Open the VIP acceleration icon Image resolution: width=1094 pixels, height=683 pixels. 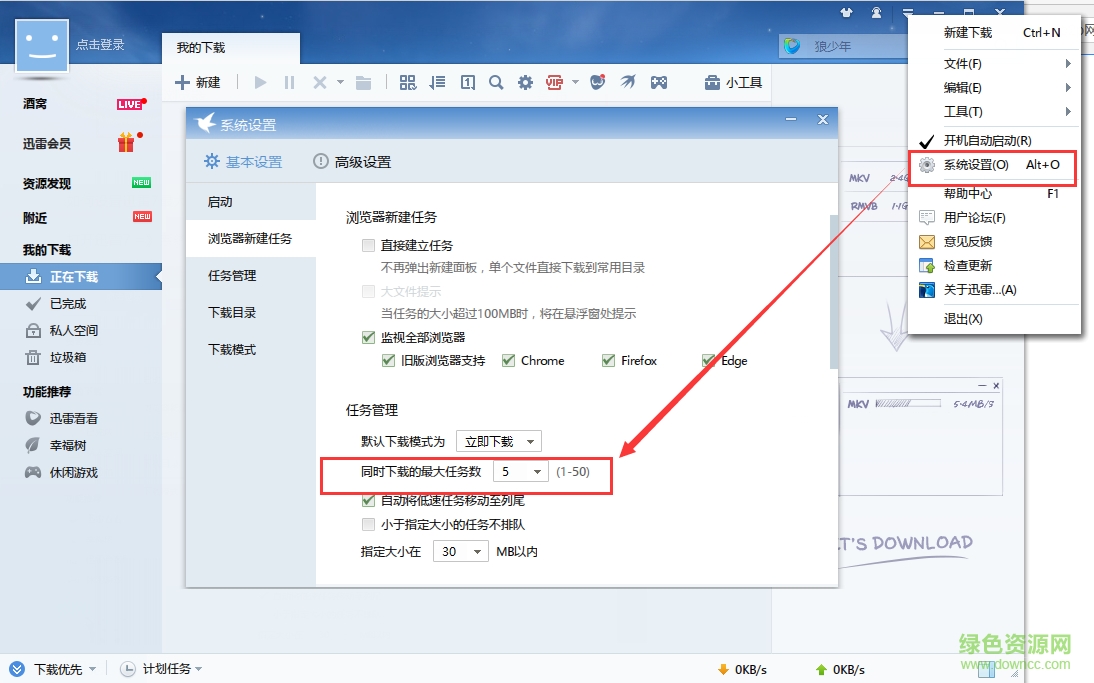coord(554,82)
